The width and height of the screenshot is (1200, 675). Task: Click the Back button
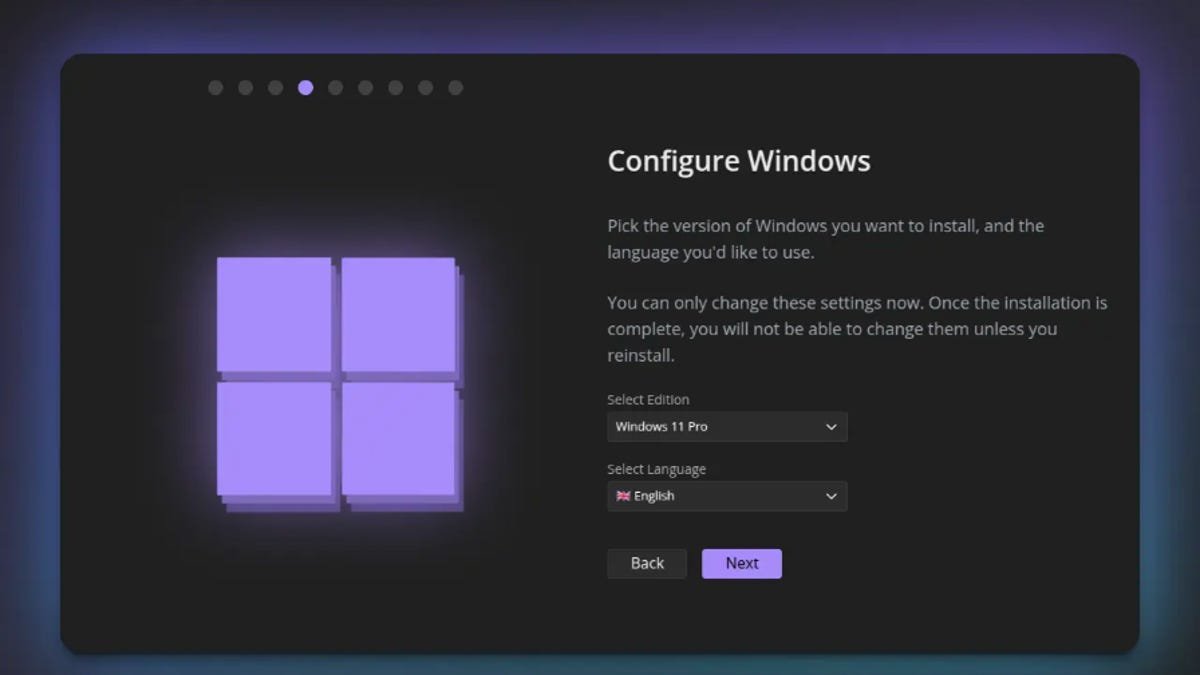[646, 563]
